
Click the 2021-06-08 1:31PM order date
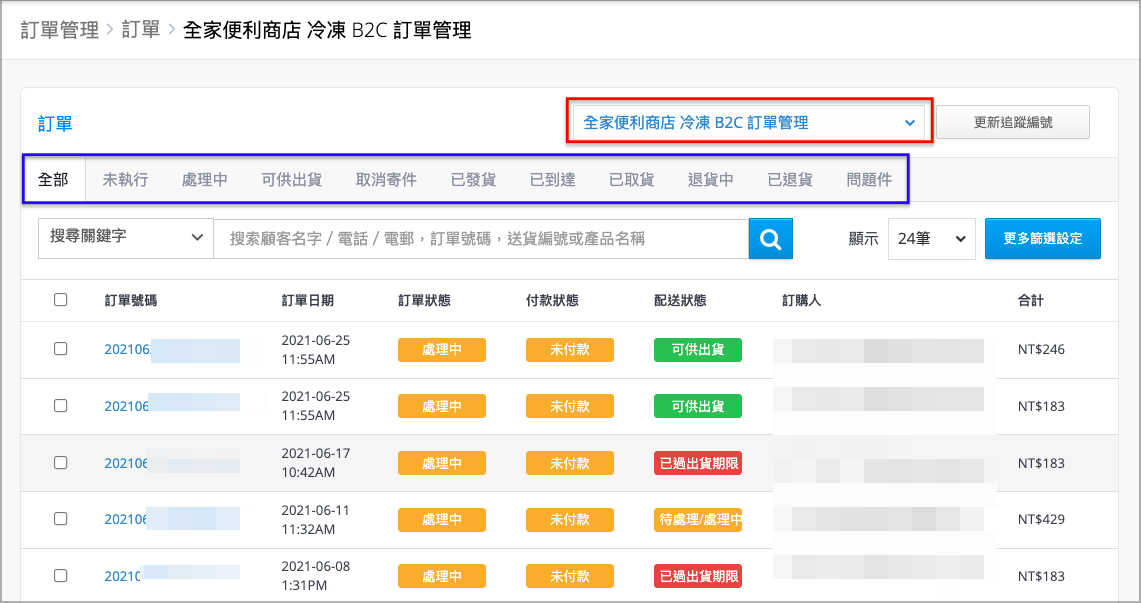click(x=316, y=576)
